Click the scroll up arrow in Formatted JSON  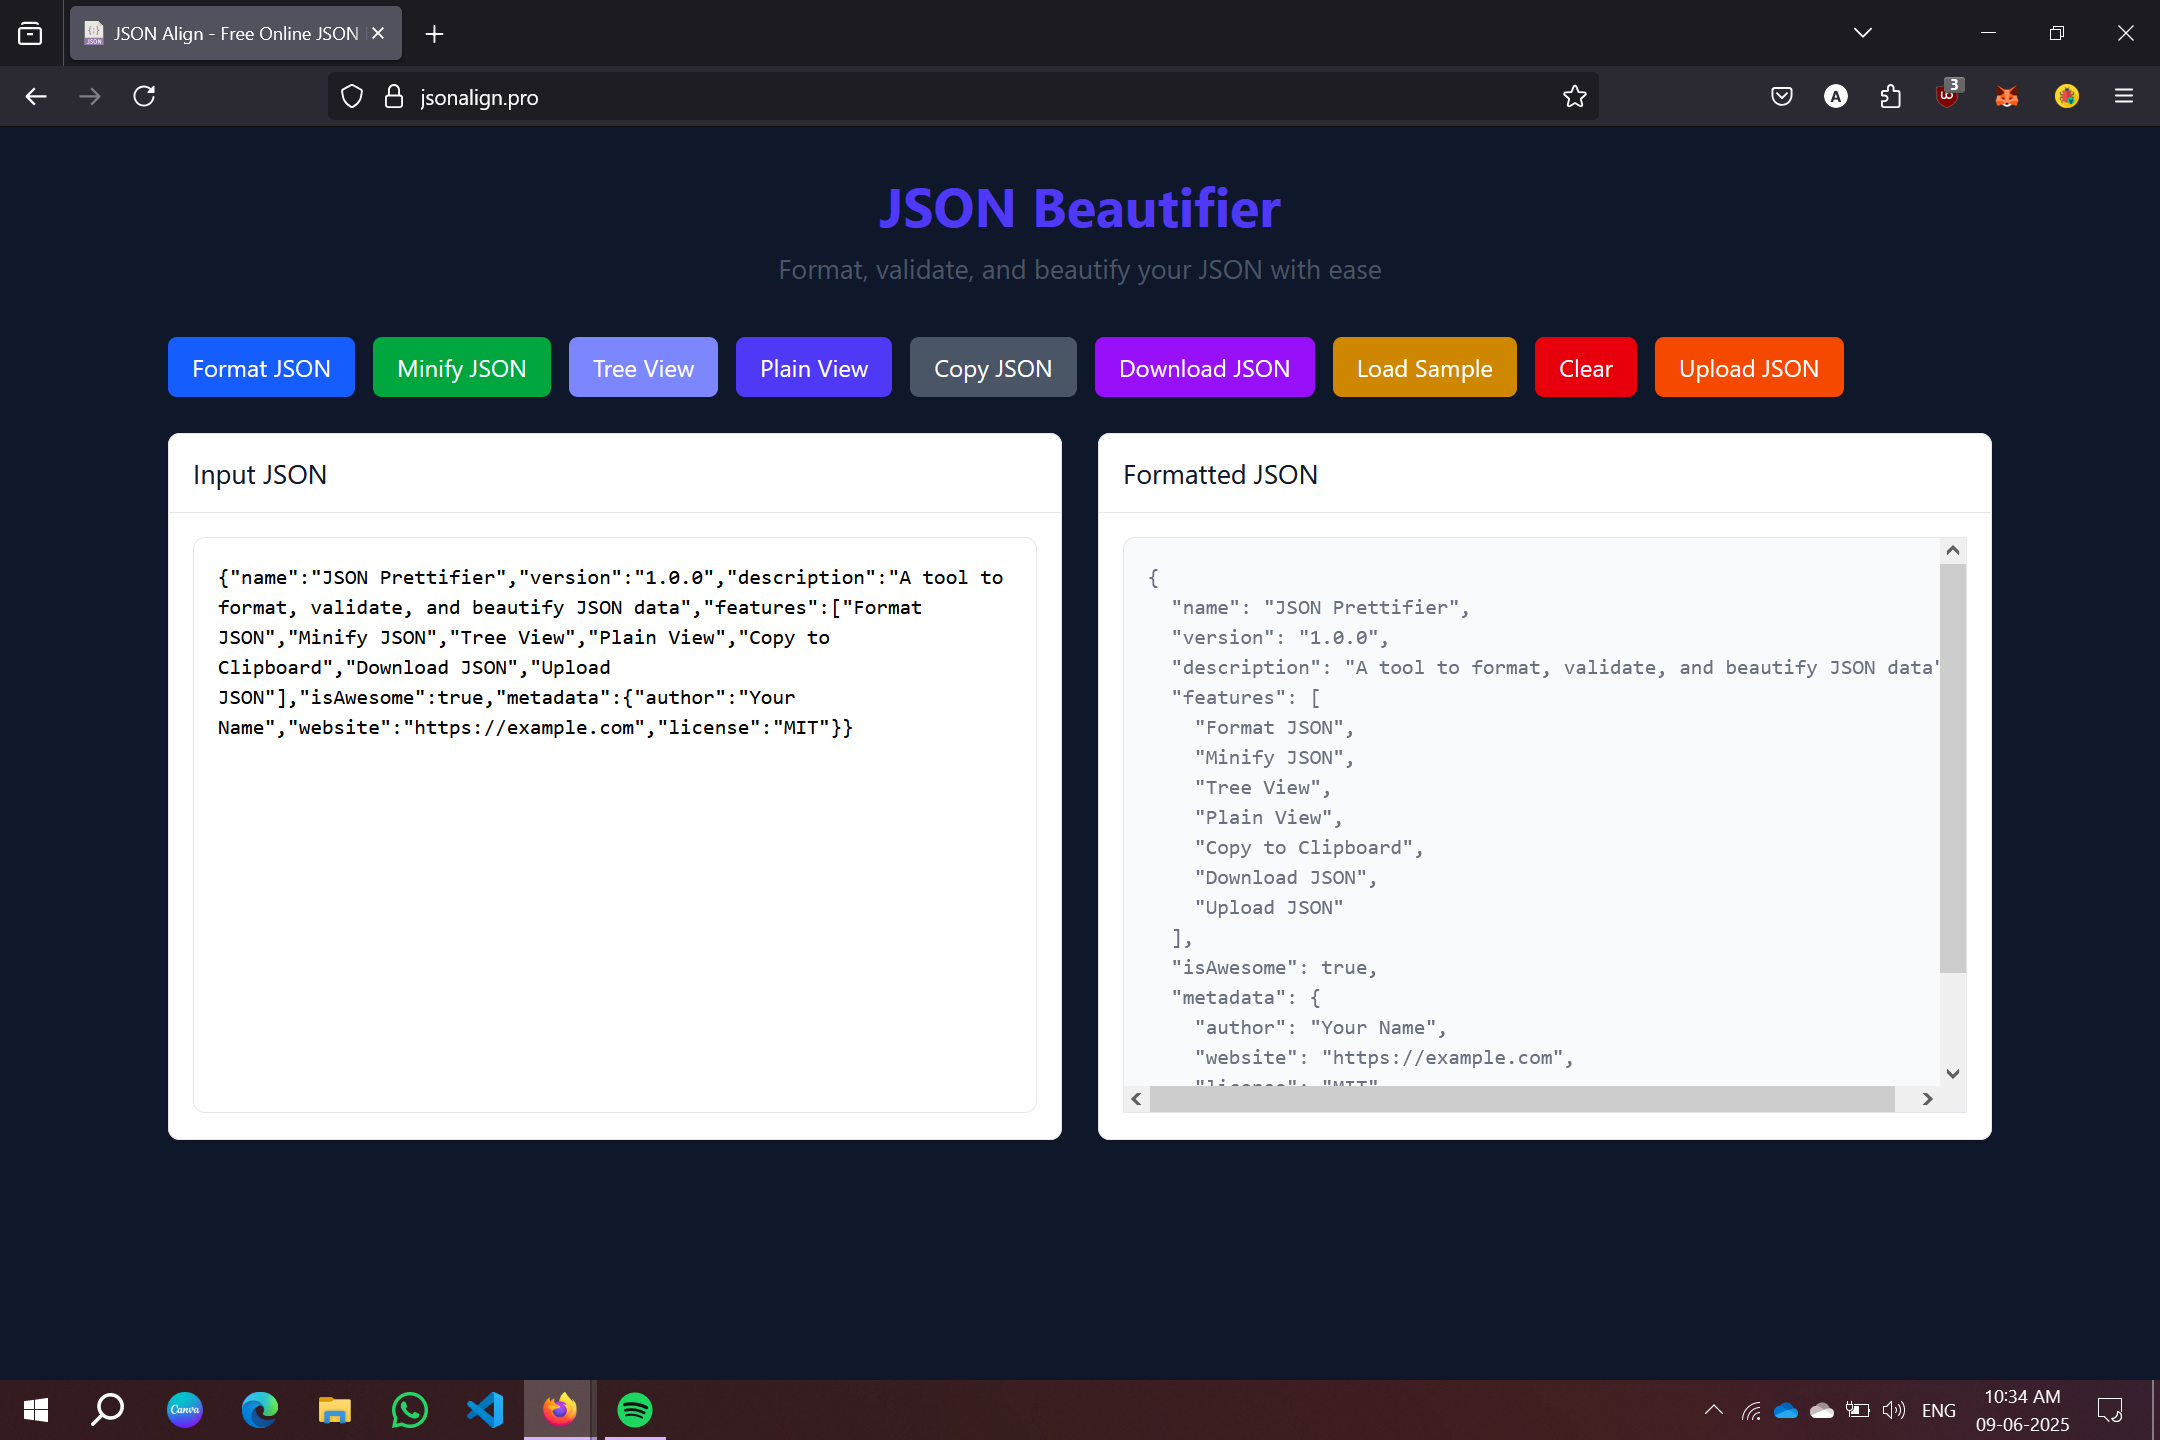coord(1953,551)
